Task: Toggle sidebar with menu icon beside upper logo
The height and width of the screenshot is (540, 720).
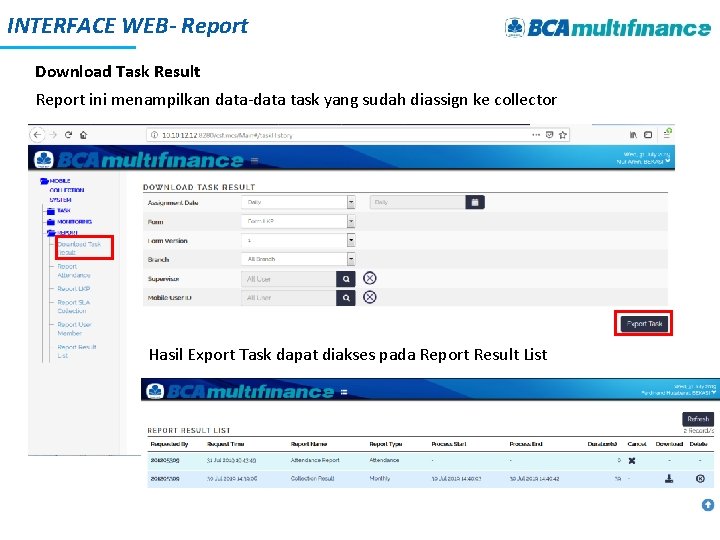Action: coord(254,160)
